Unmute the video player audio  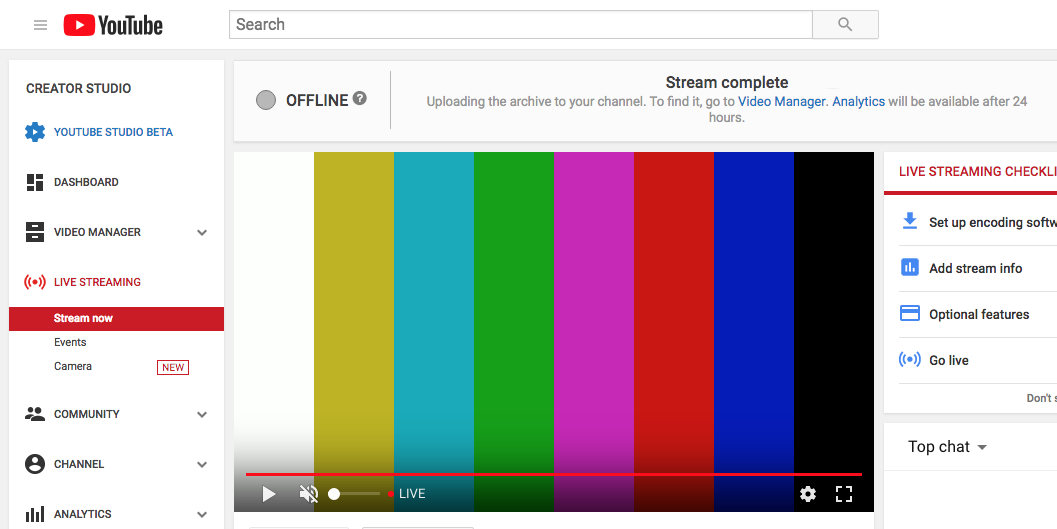(308, 493)
